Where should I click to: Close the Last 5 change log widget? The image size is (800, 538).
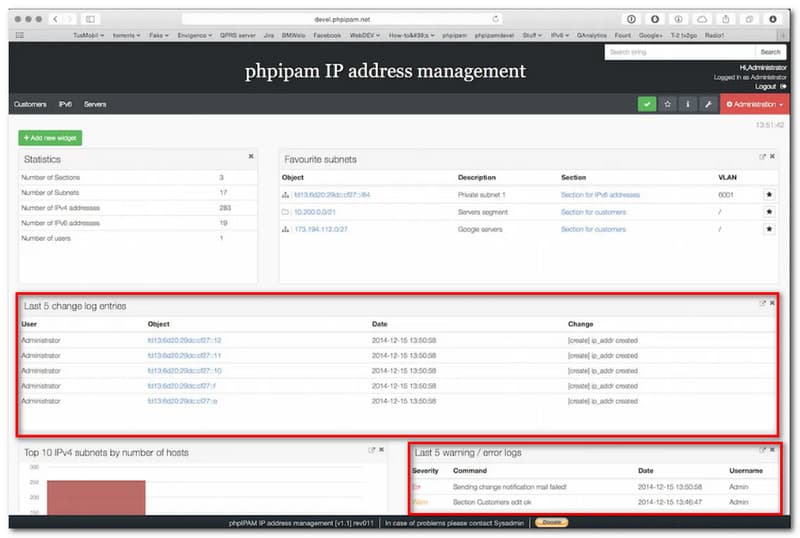point(772,303)
